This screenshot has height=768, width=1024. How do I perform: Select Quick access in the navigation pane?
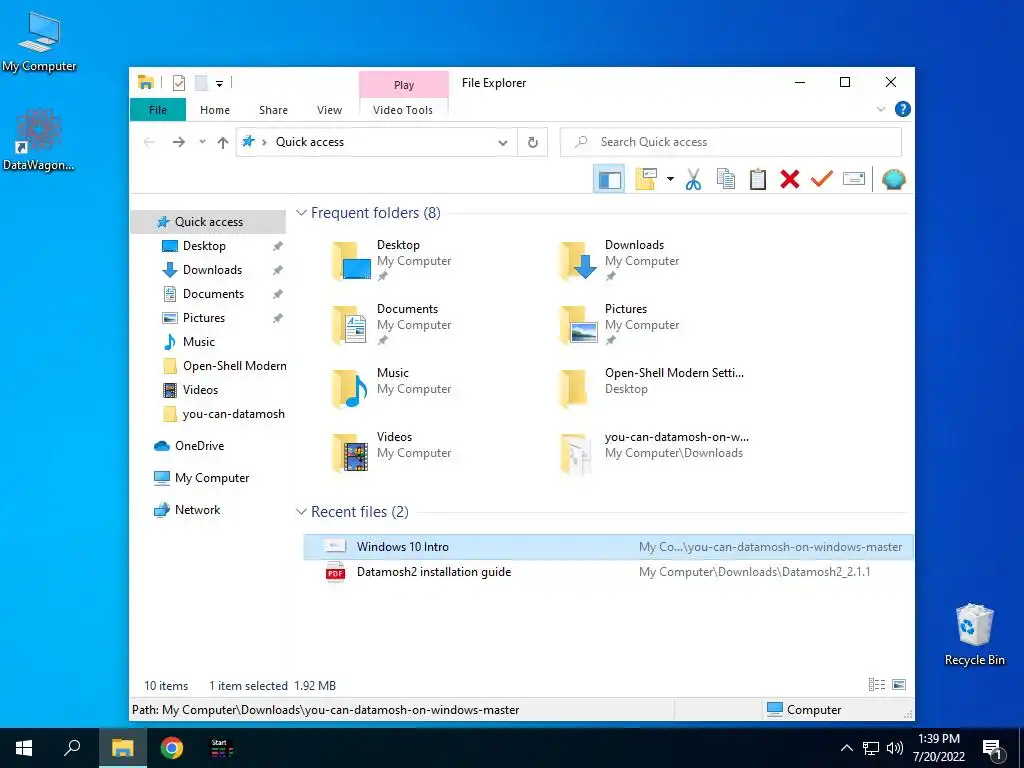[208, 221]
